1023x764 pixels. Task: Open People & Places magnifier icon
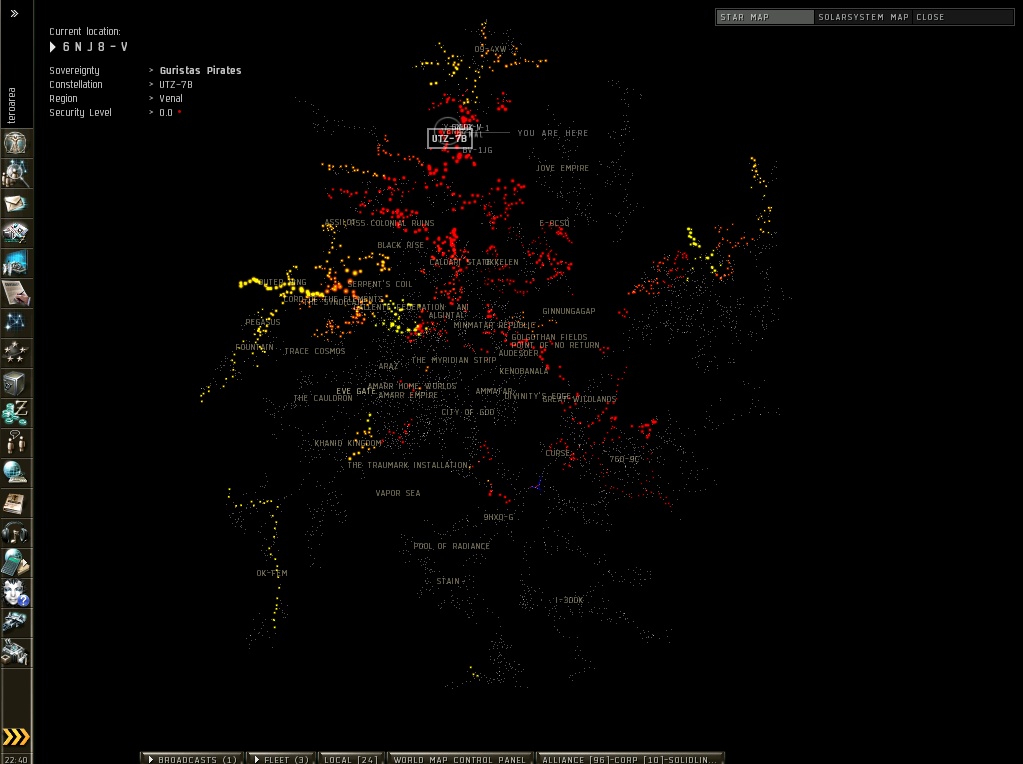coord(16,174)
